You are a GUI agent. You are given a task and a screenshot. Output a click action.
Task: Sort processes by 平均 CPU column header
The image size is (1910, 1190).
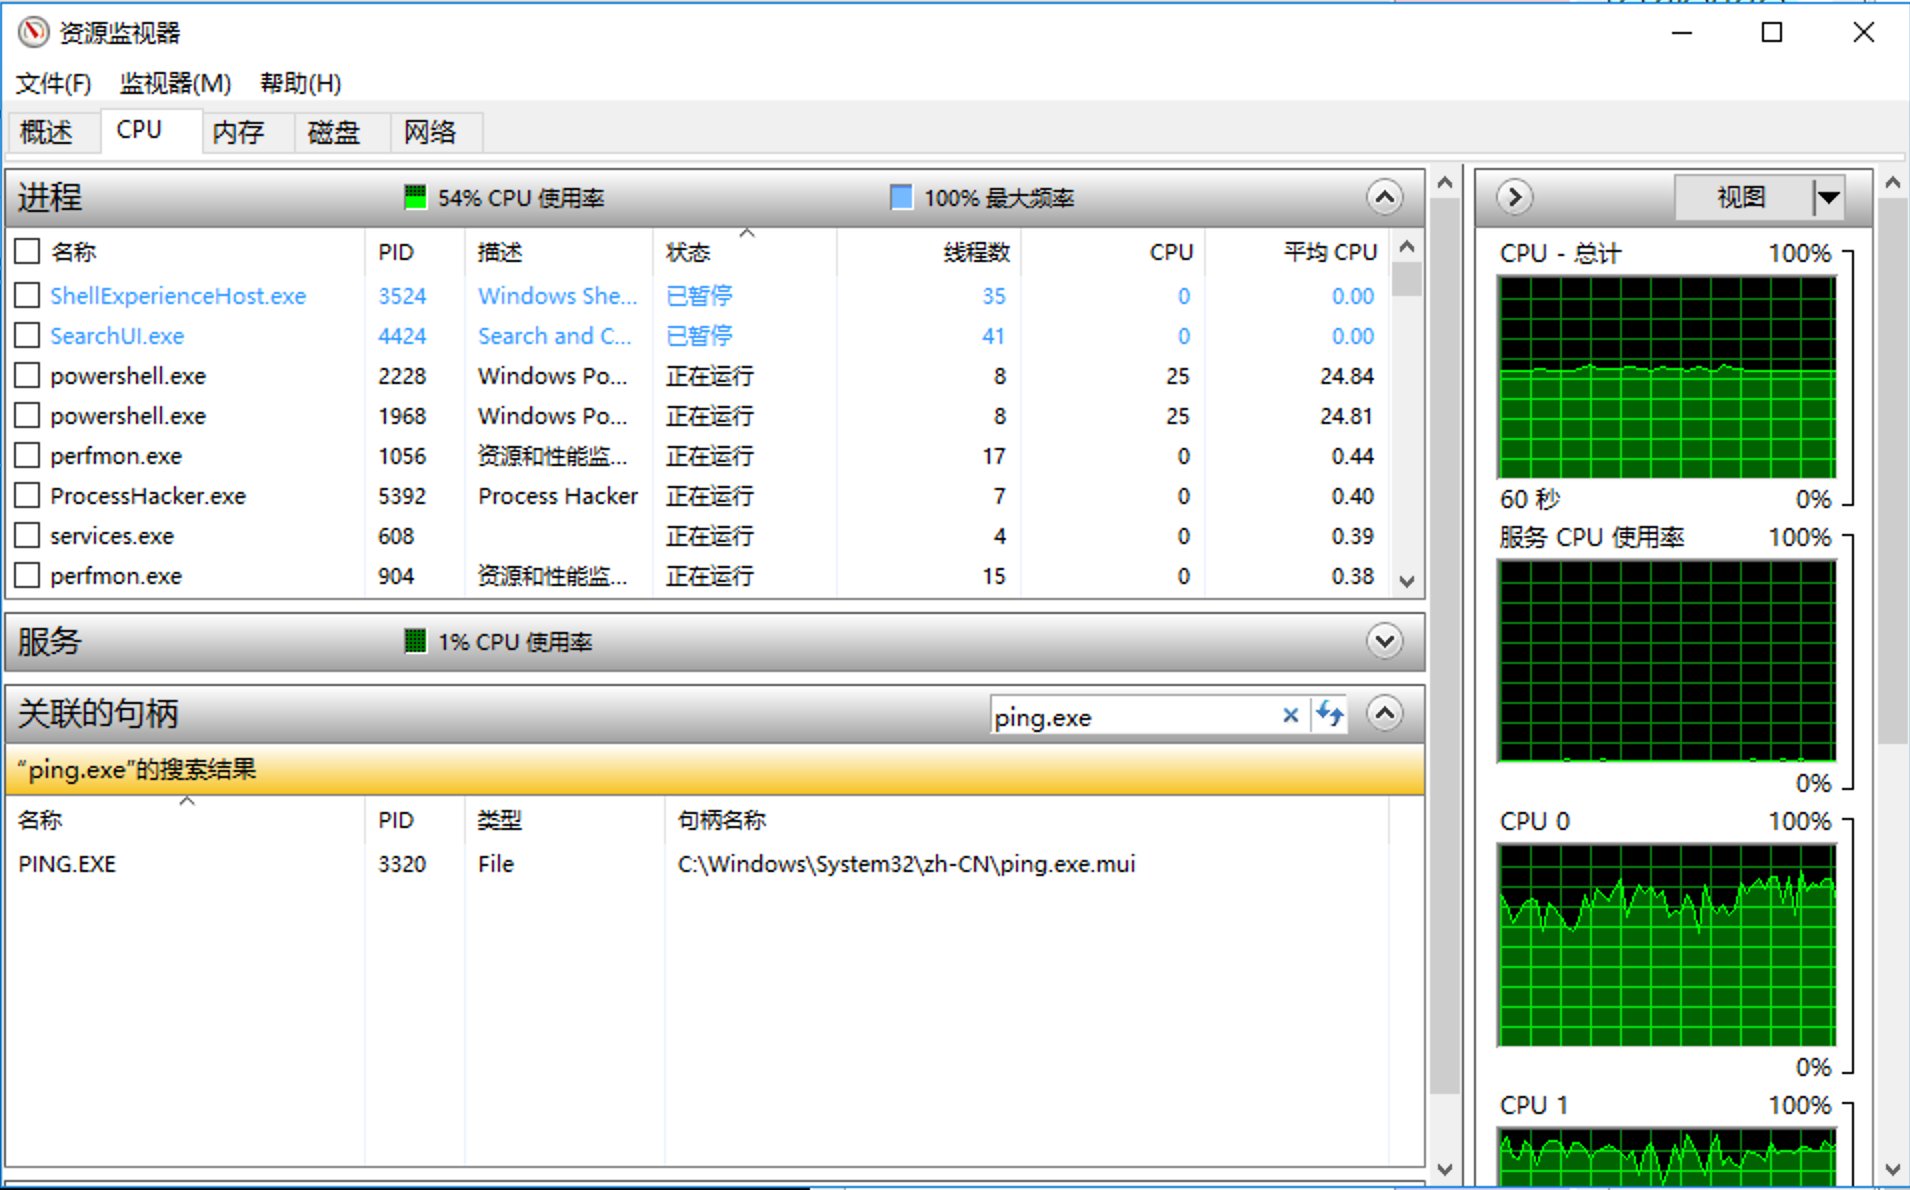coord(1329,252)
